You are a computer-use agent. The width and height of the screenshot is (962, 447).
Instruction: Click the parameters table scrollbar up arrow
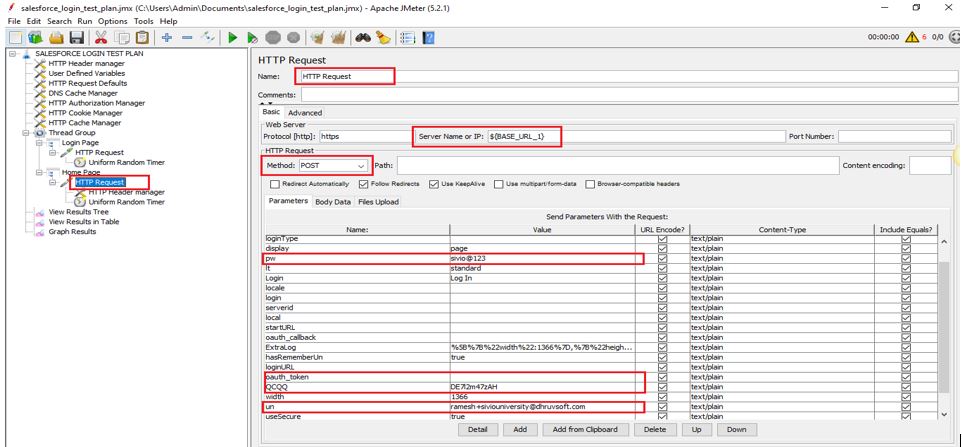pyautogui.click(x=944, y=242)
